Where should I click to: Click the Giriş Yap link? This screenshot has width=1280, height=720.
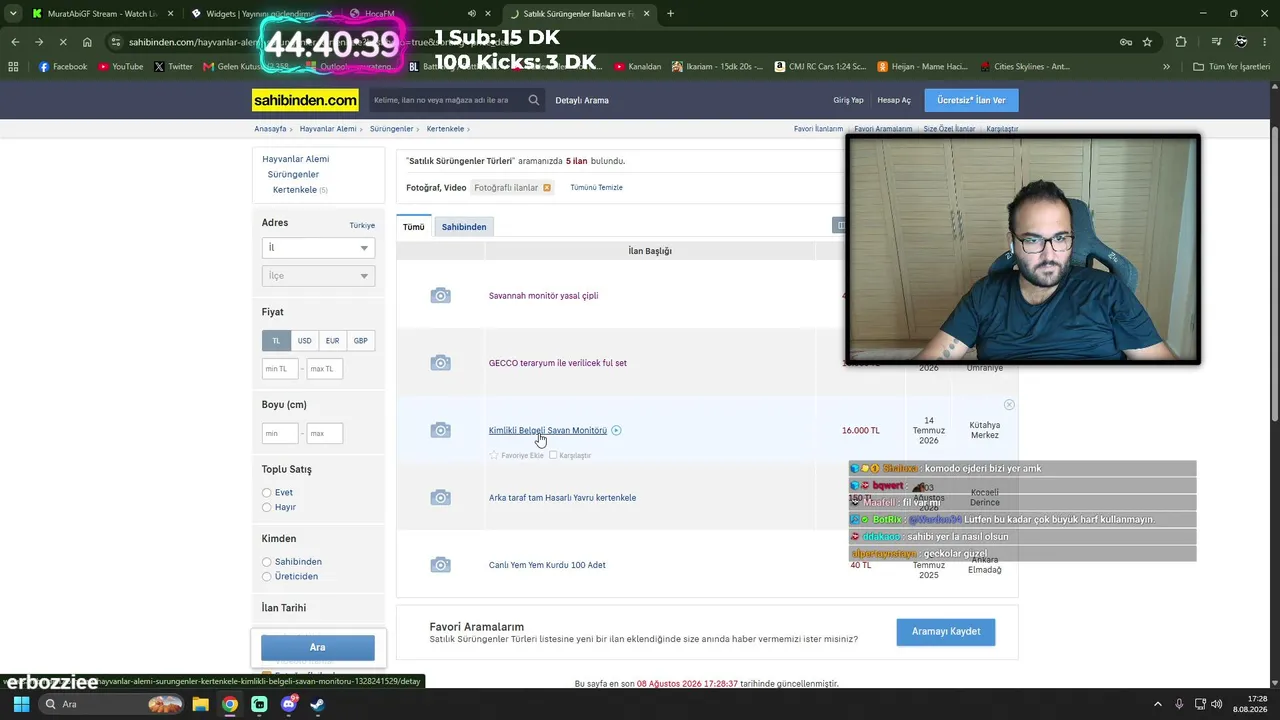[x=848, y=100]
